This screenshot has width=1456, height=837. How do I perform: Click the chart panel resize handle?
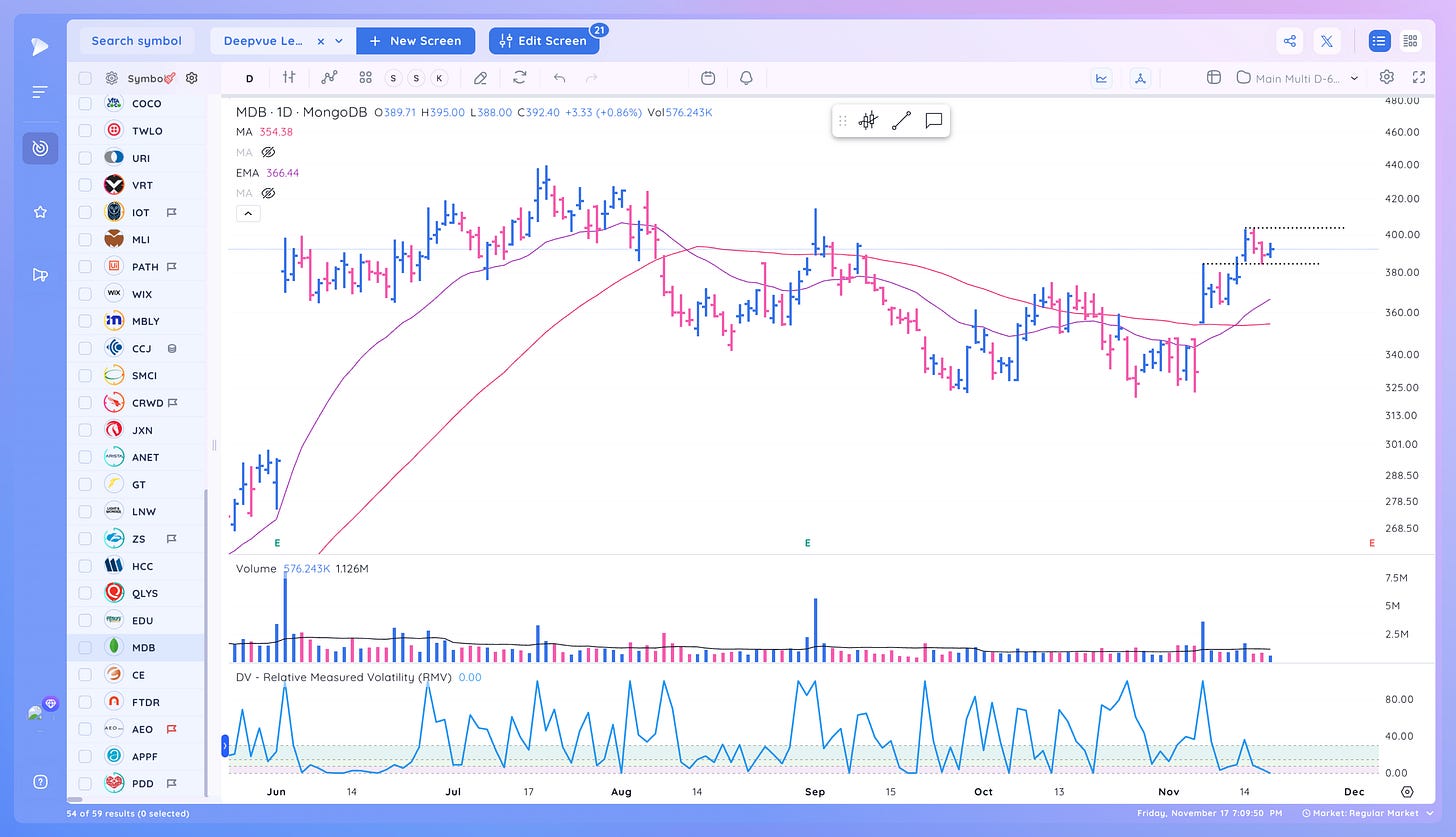tap(214, 445)
